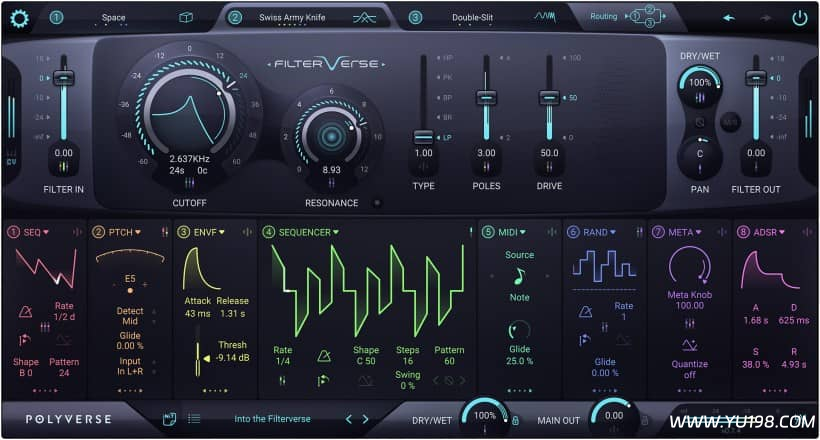Open the SEQ modulator type dropdown
This screenshot has width=820, height=440.
pyautogui.click(x=36, y=232)
